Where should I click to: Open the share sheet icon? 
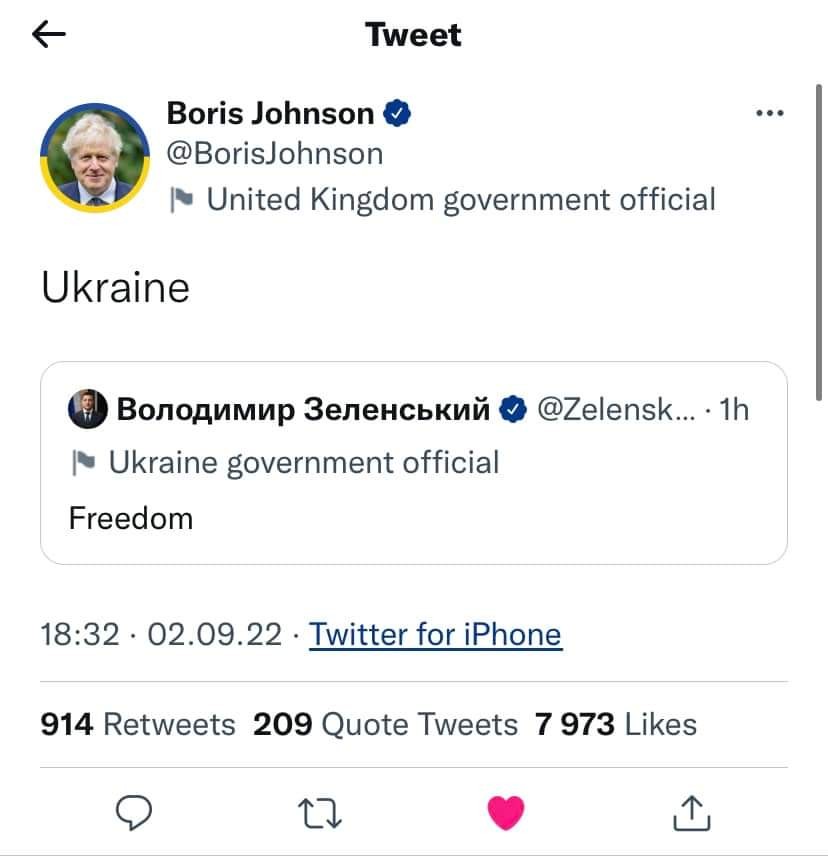(x=691, y=813)
